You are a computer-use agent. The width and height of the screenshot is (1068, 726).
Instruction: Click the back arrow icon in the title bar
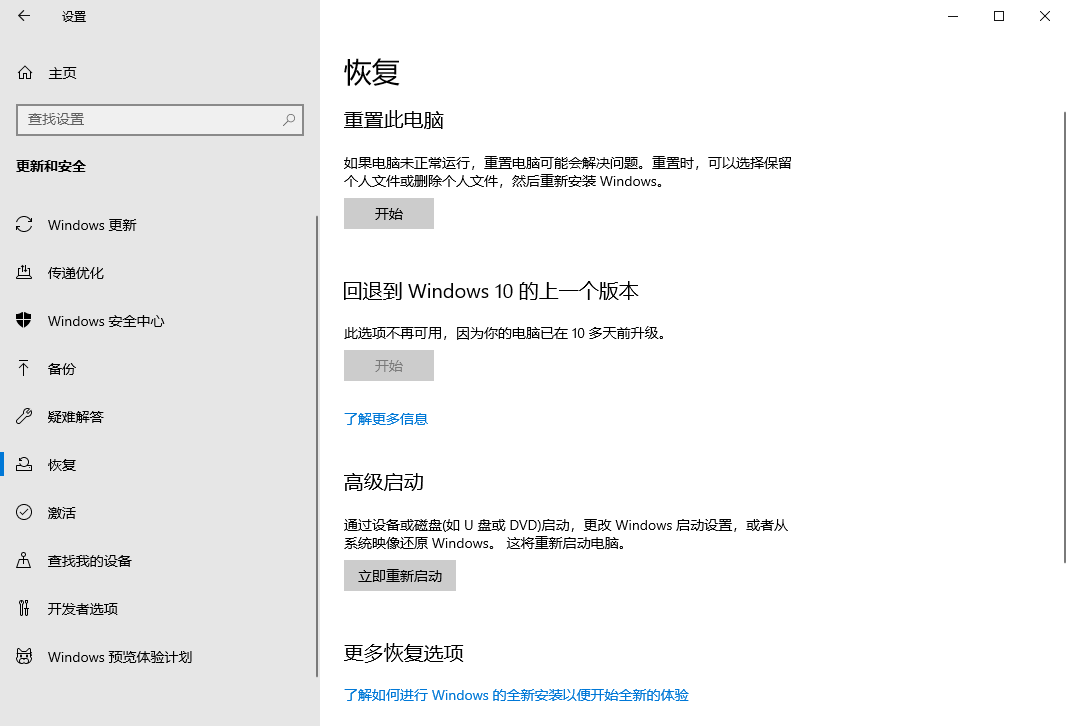[x=24, y=16]
